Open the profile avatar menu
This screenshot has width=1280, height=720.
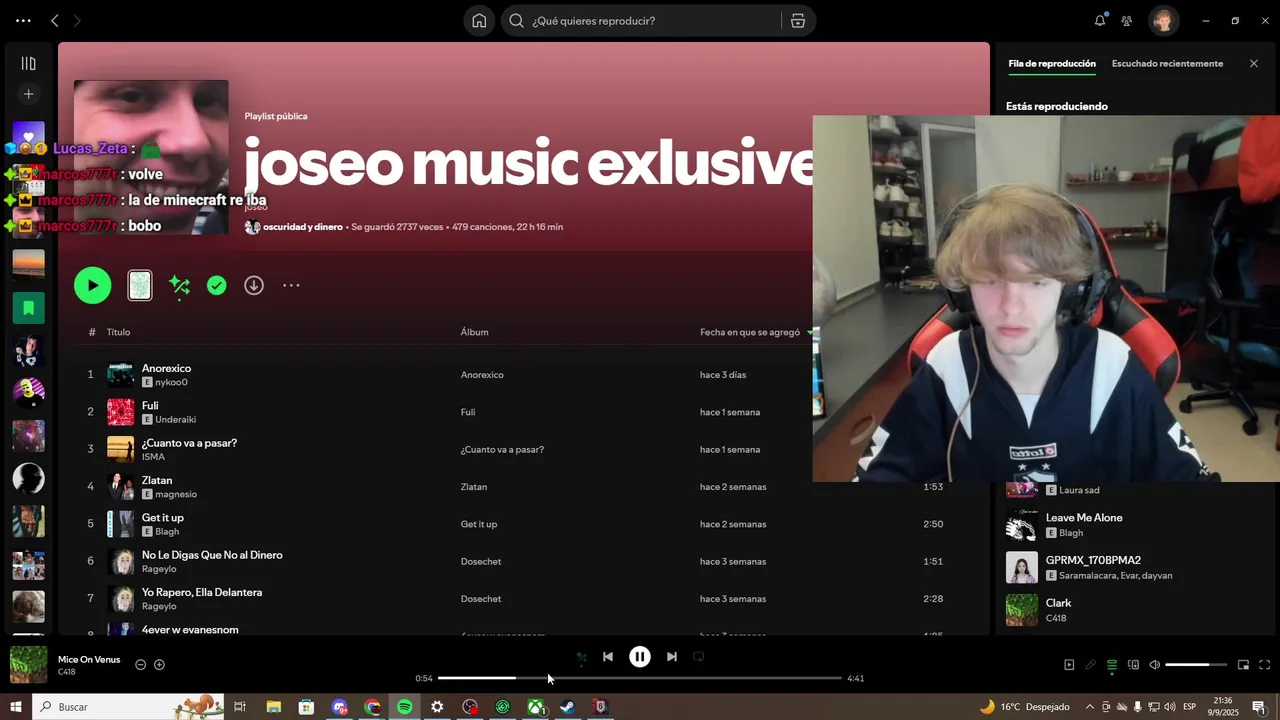[x=1163, y=20]
